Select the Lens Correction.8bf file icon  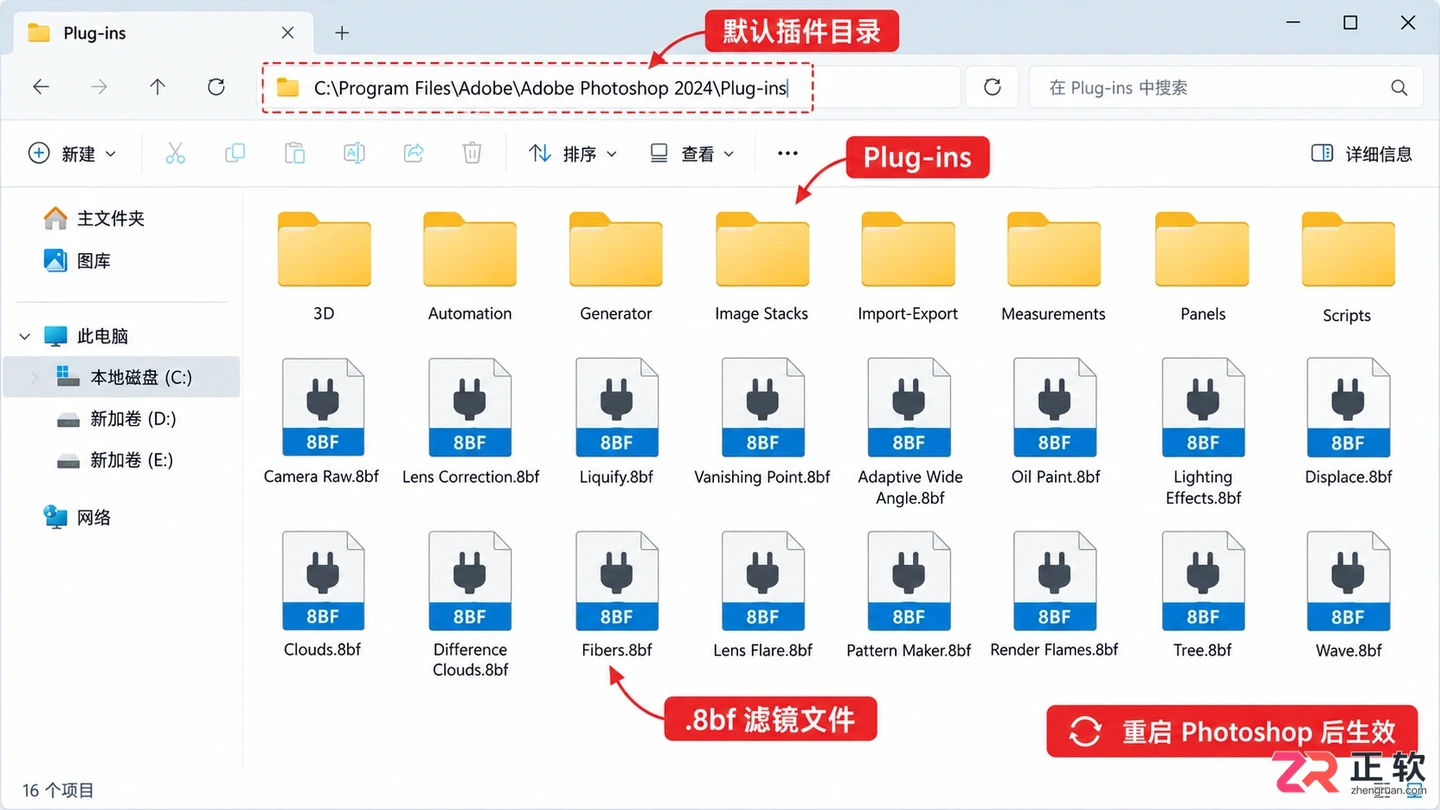[469, 408]
